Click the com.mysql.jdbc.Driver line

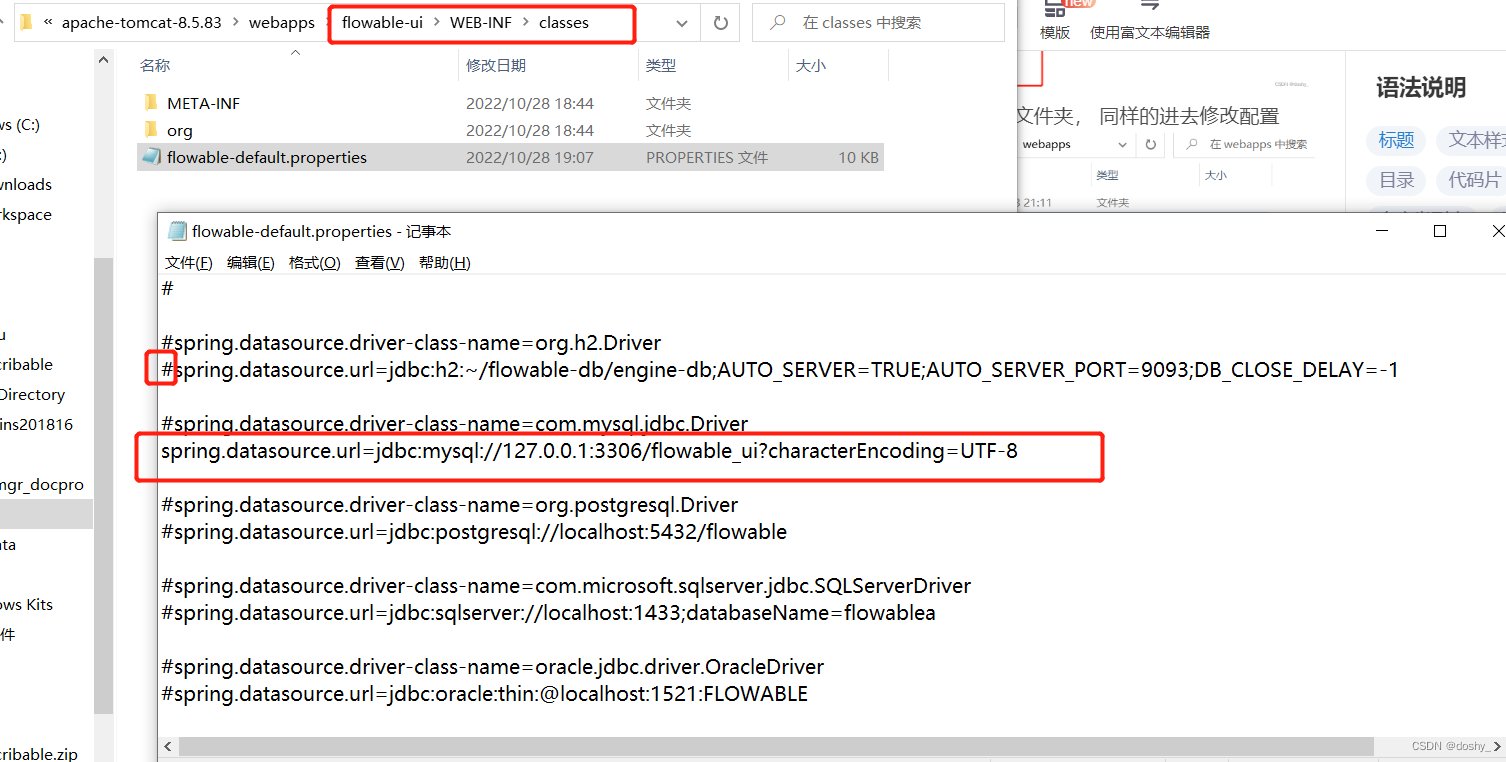[x=454, y=424]
